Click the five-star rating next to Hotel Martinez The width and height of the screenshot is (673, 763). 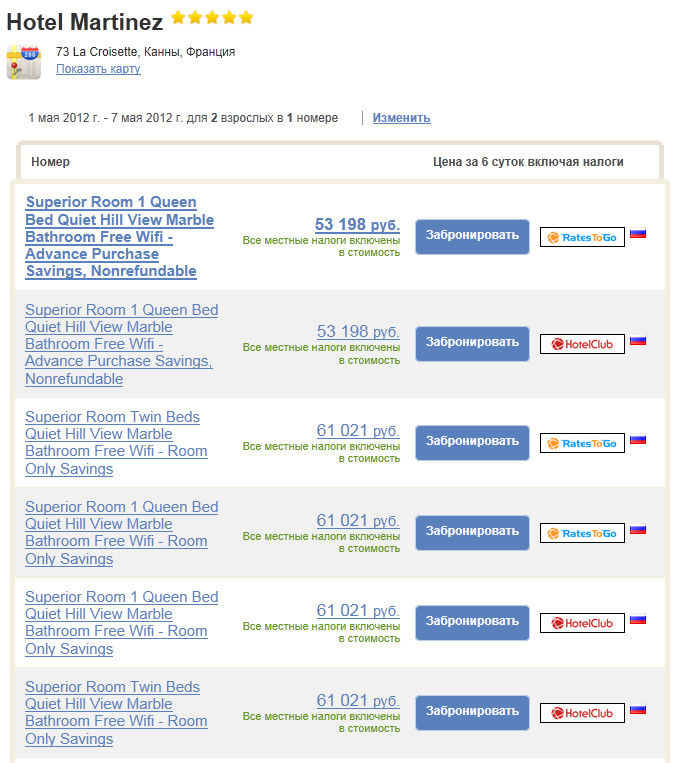pos(212,18)
